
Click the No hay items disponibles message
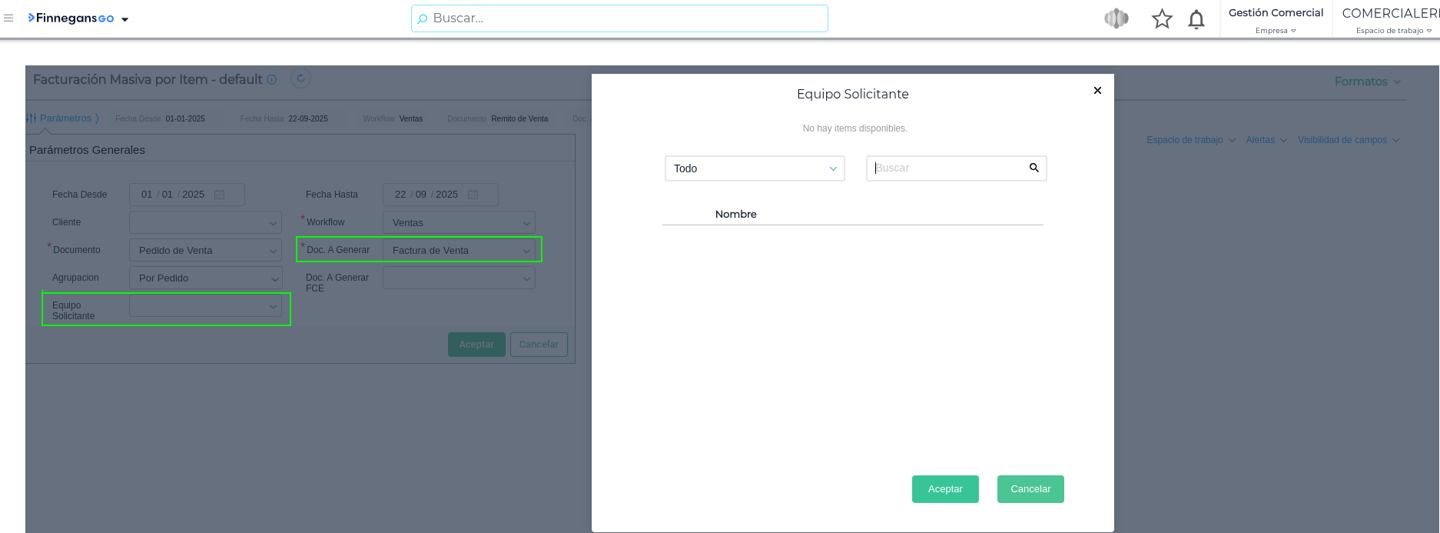point(855,128)
